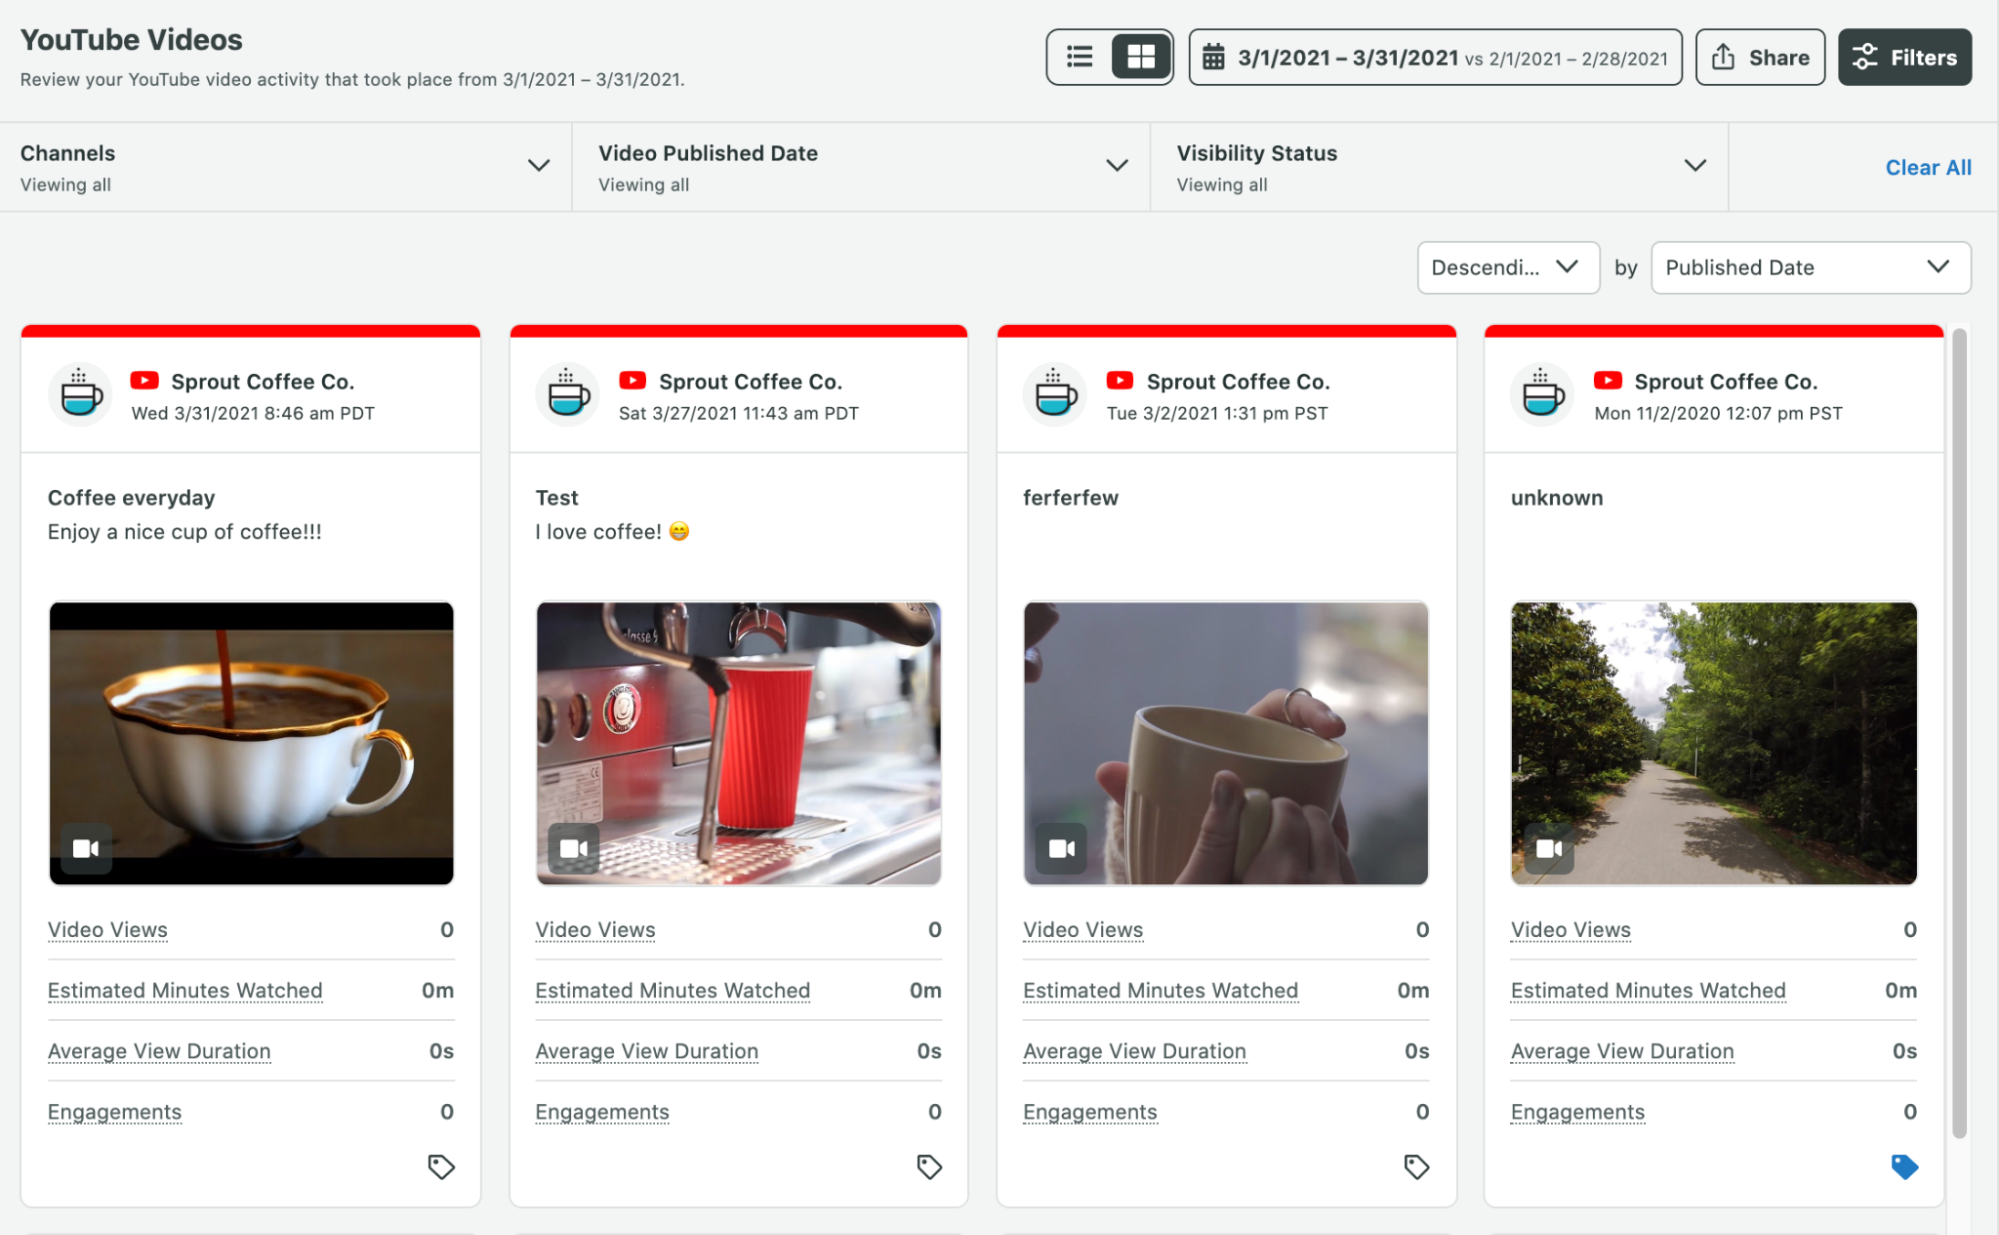This screenshot has width=1999, height=1235.
Task: Switch to list view layout
Action: (1079, 57)
